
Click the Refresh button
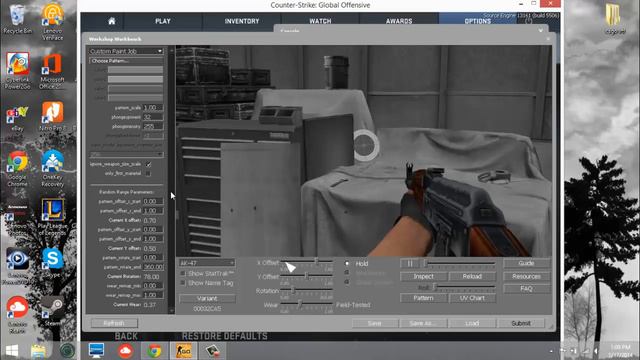point(114,323)
